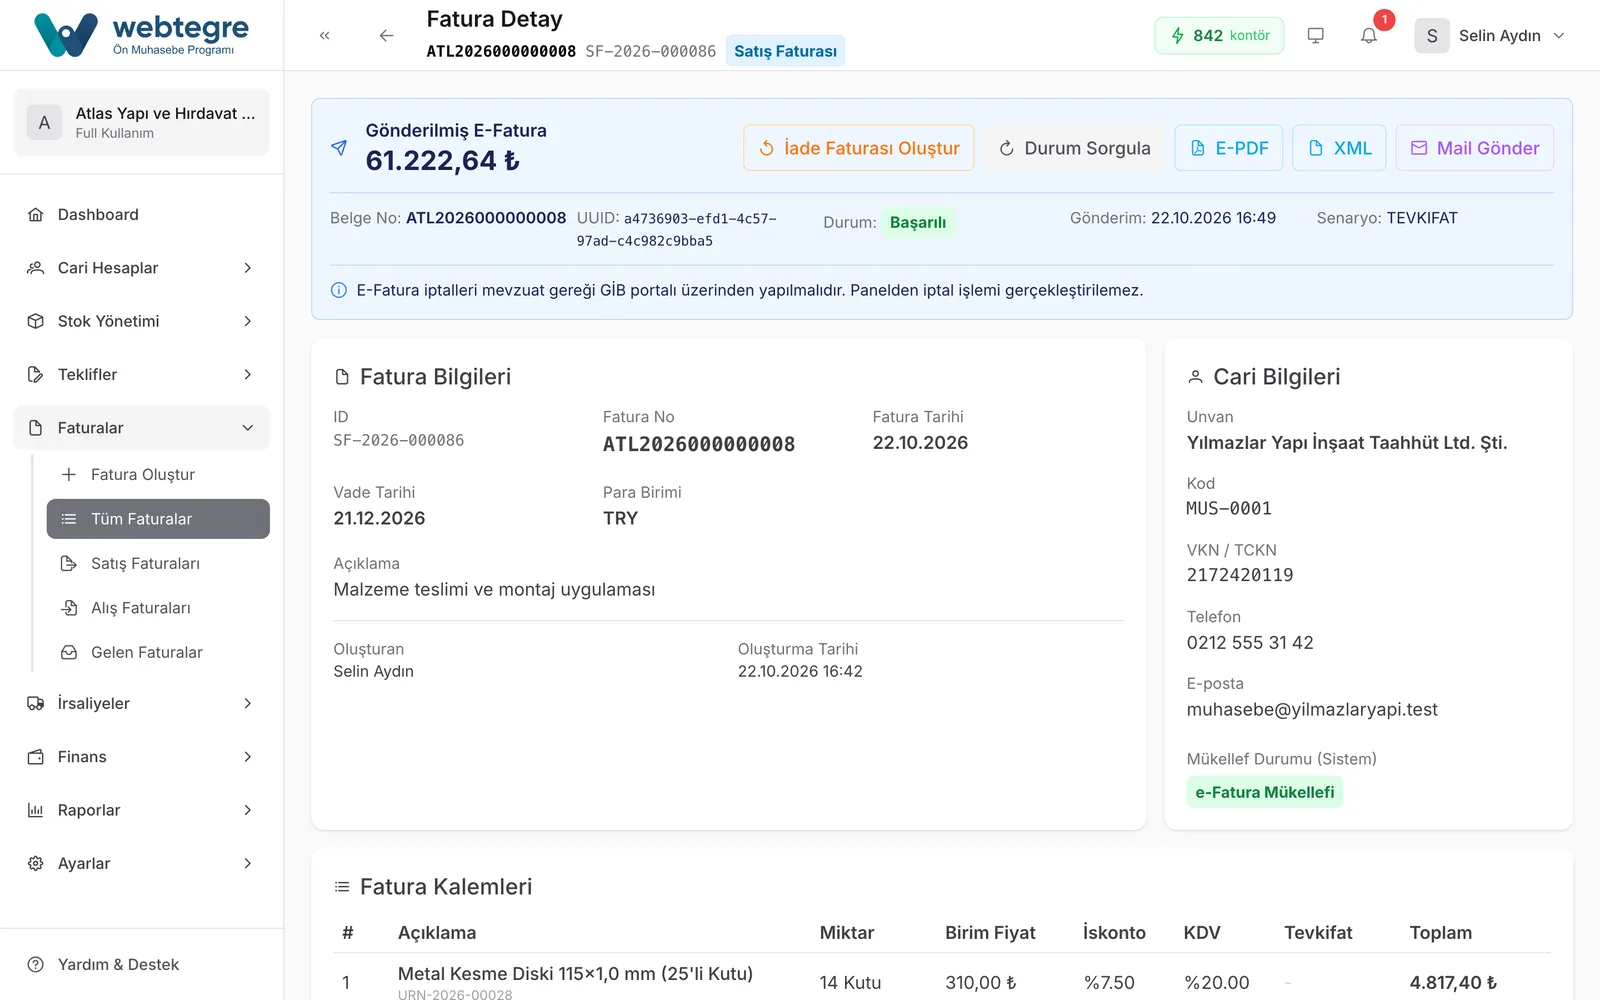The height and width of the screenshot is (1000, 1600).
Task: Click the UUID value text
Action: click(x=677, y=229)
